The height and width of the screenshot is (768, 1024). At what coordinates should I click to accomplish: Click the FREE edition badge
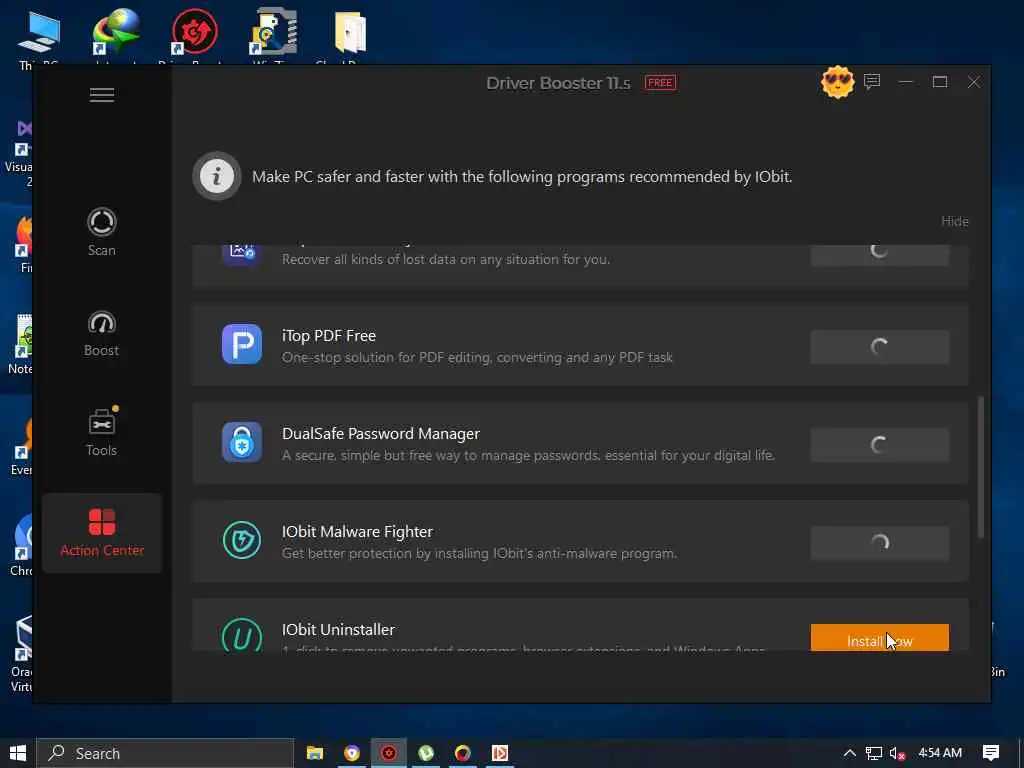point(660,82)
